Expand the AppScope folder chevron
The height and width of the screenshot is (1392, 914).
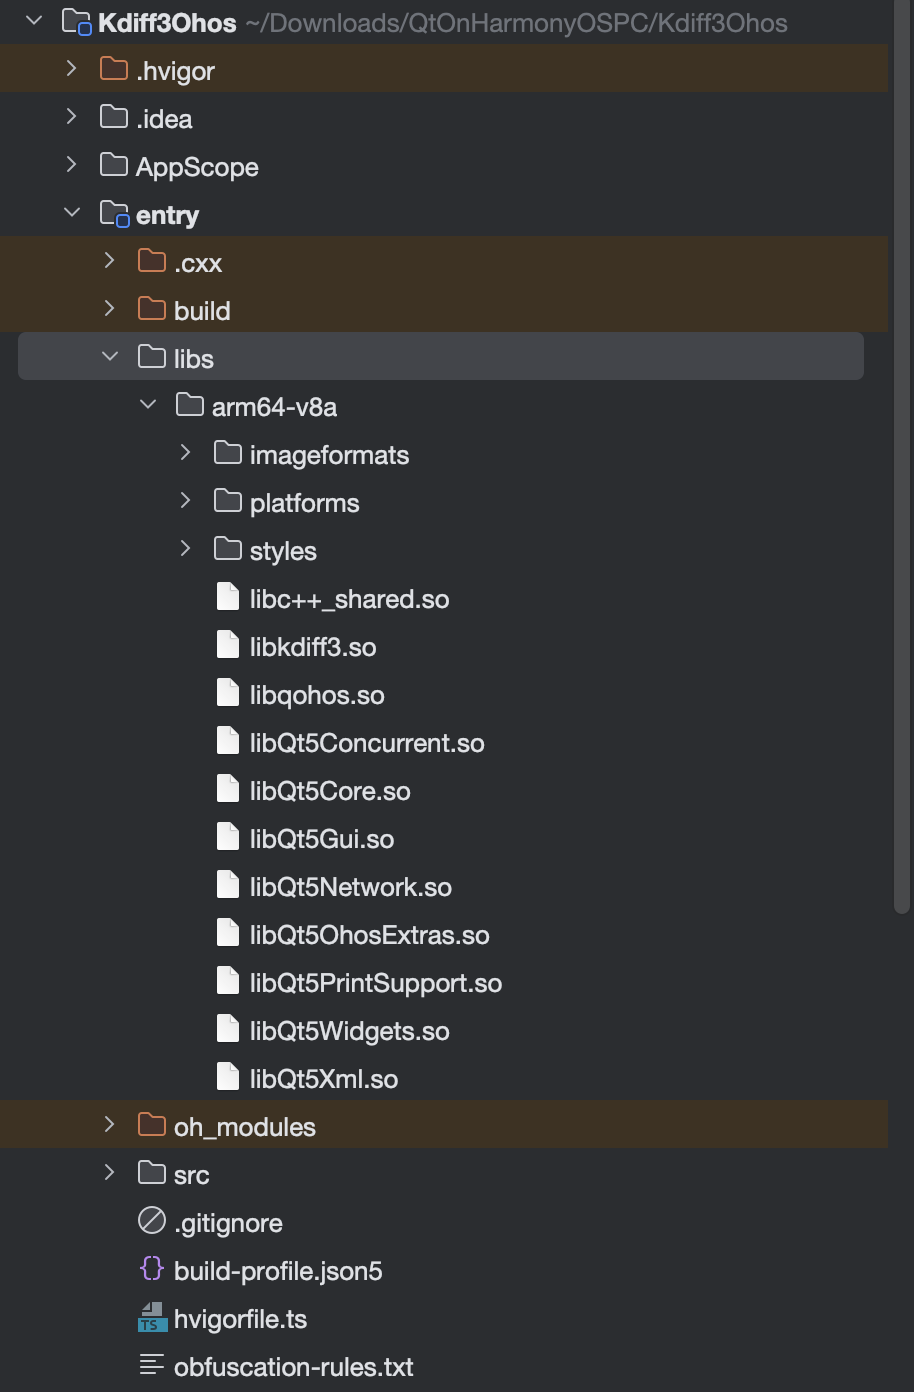pos(71,164)
